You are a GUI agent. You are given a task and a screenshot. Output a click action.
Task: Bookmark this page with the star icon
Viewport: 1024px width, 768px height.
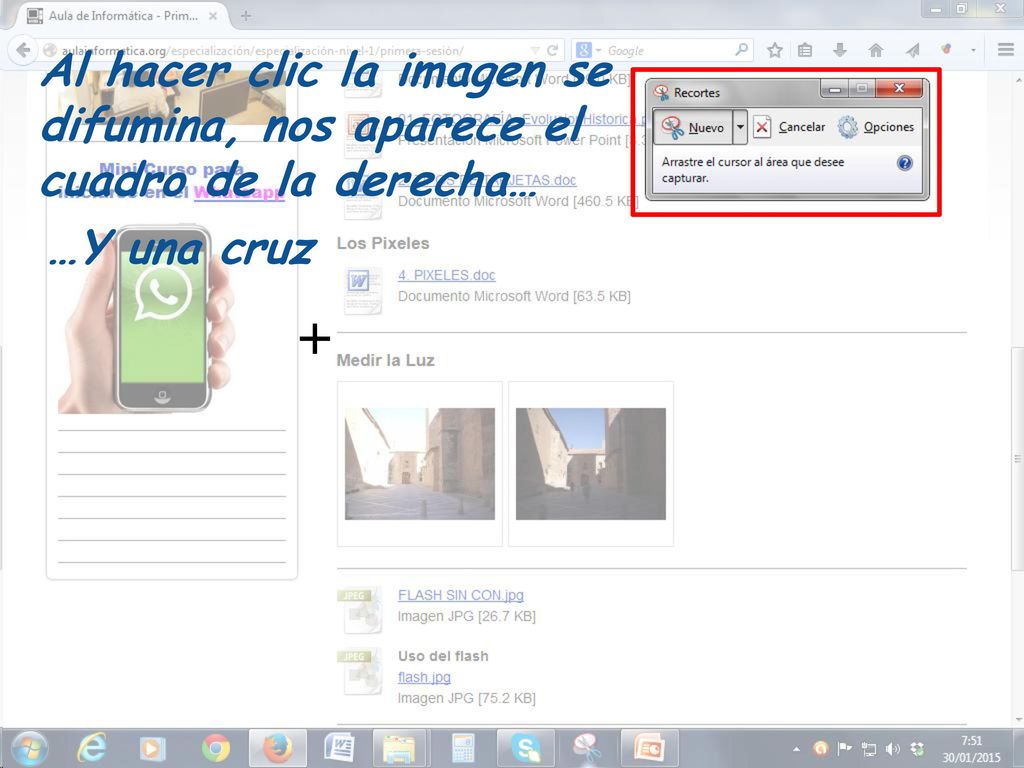(775, 50)
